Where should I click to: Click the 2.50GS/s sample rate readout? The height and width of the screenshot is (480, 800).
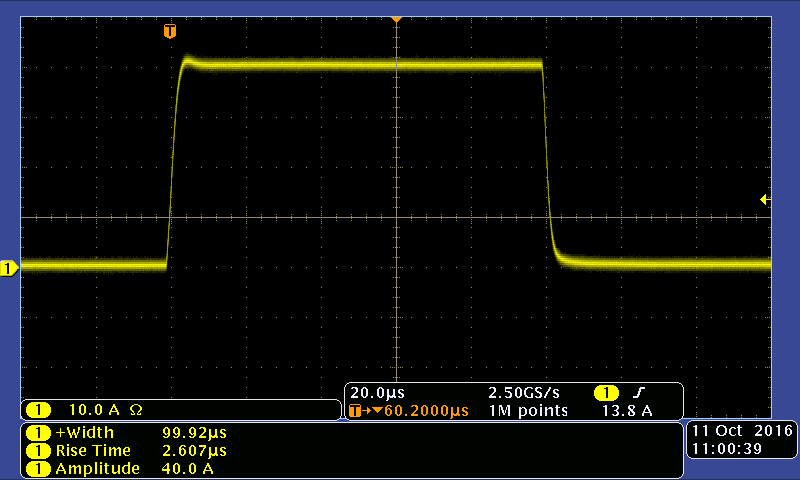click(523, 393)
